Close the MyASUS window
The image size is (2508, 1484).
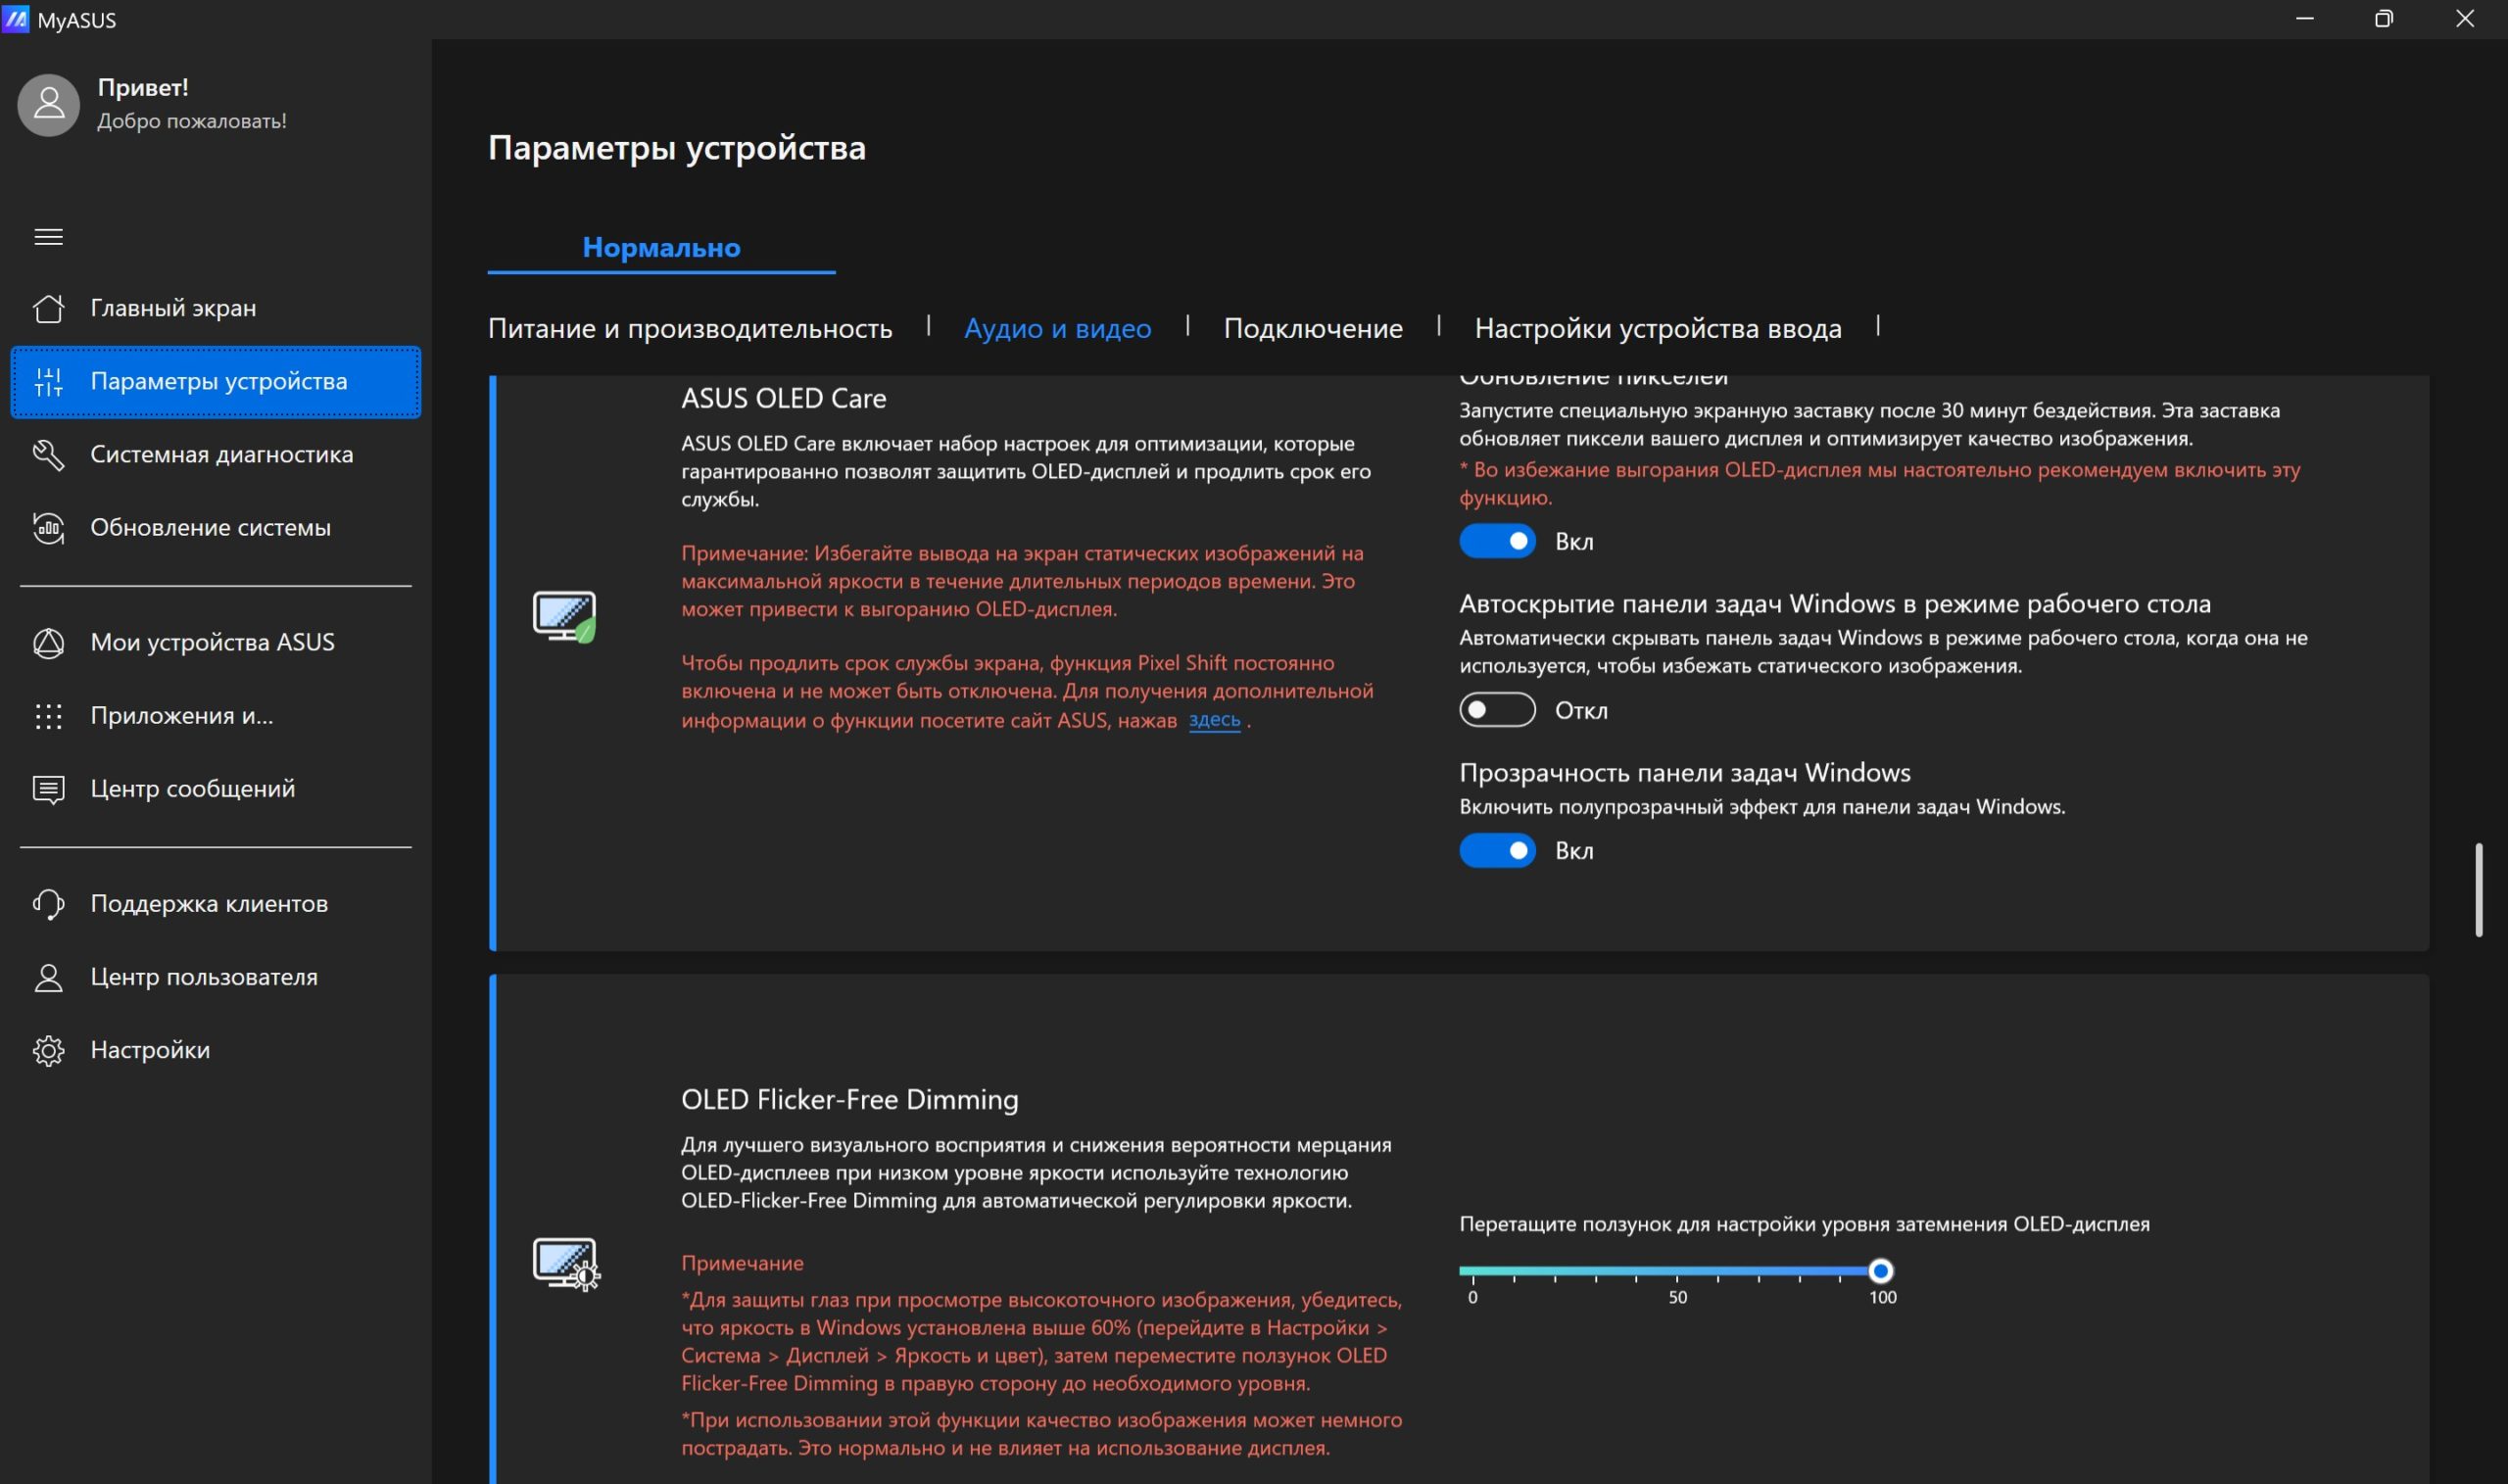[x=2465, y=19]
